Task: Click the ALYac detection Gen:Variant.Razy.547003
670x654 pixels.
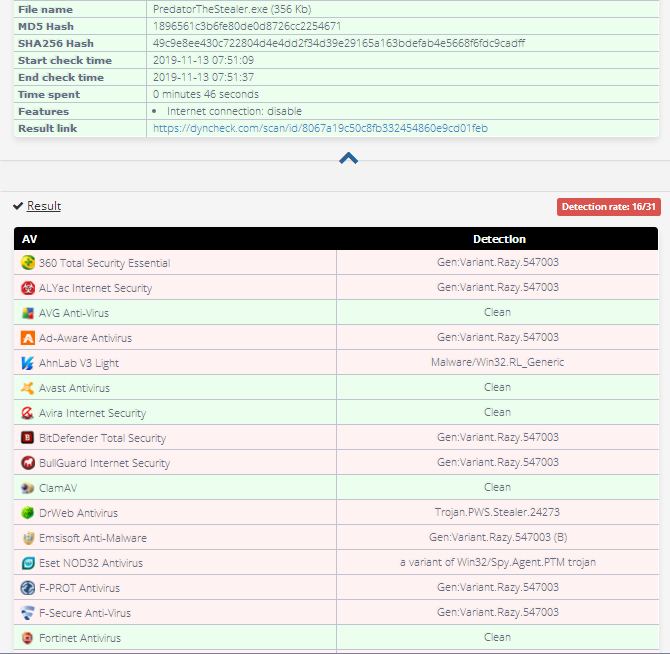Action: (498, 287)
